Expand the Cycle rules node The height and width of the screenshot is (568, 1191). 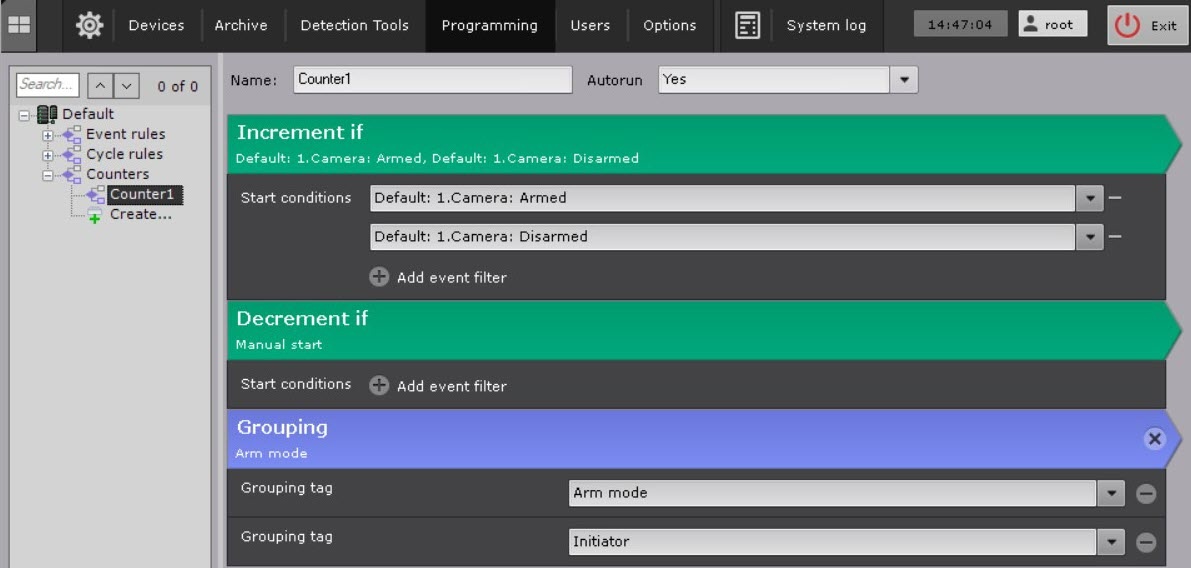pos(48,155)
